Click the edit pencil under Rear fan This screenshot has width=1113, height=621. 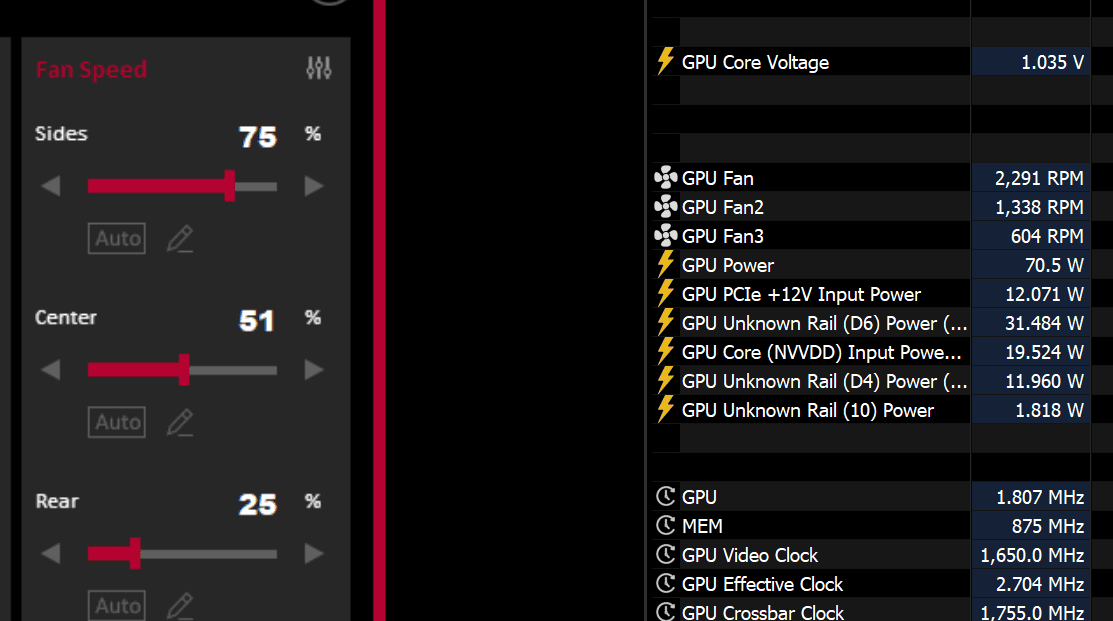point(180,605)
